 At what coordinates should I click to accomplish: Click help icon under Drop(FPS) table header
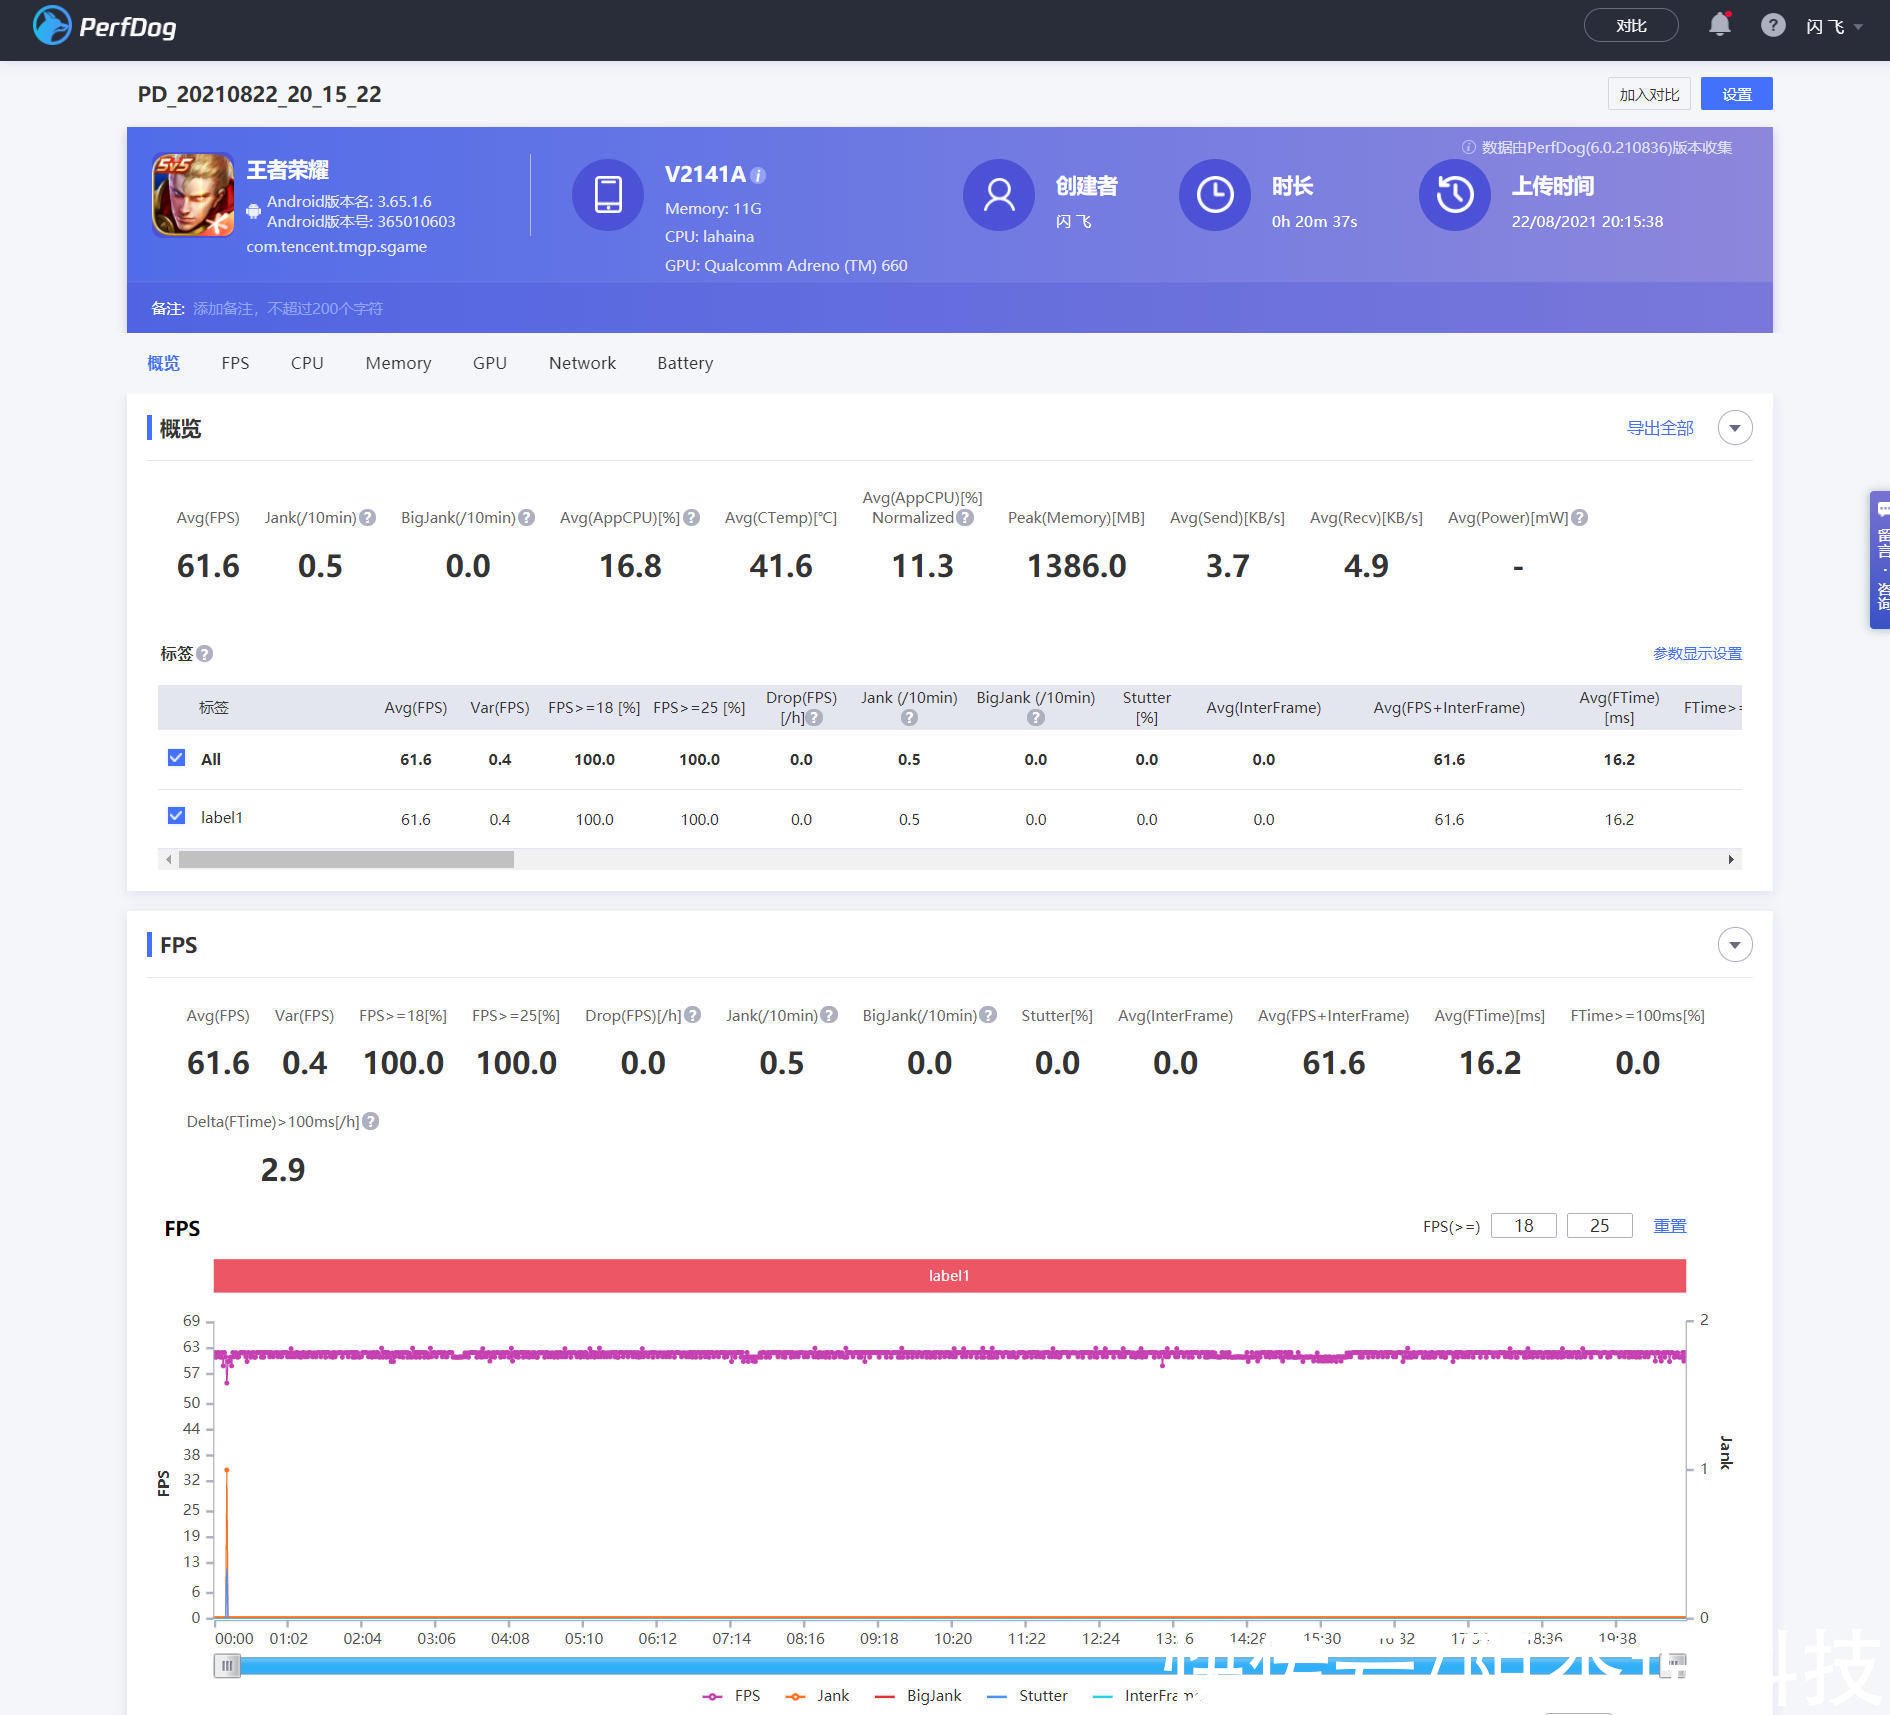click(815, 718)
